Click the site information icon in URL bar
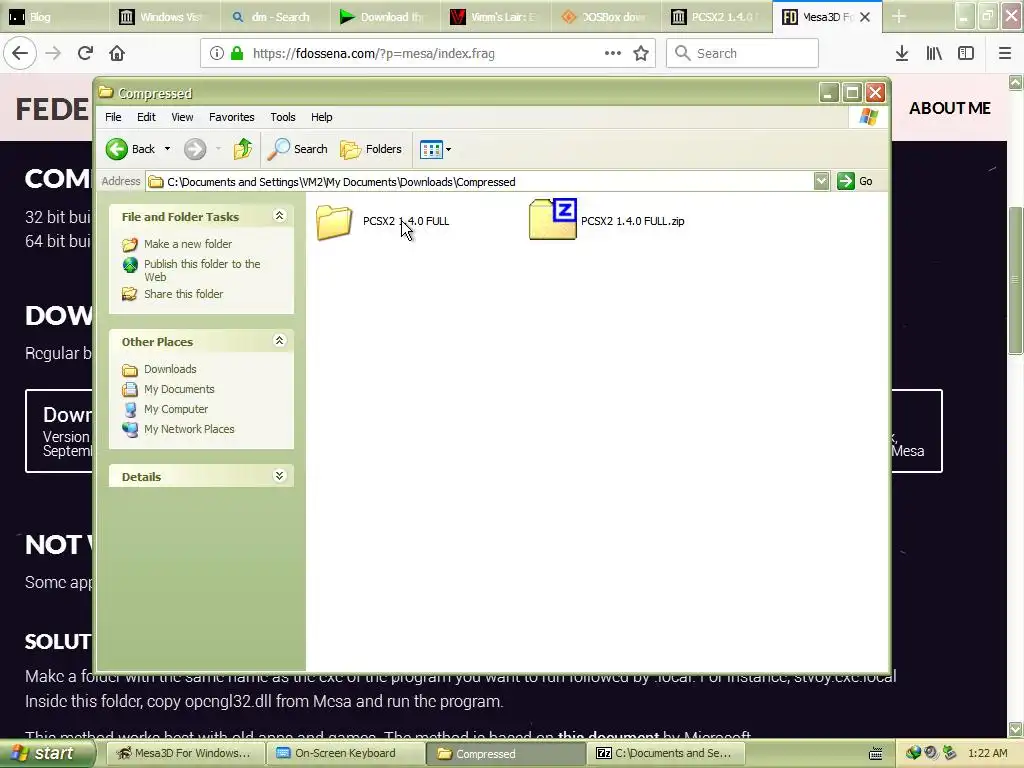 [x=217, y=54]
